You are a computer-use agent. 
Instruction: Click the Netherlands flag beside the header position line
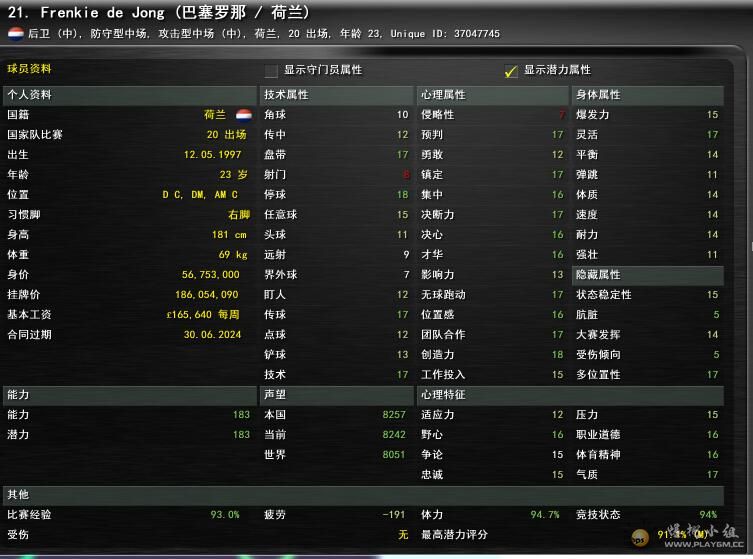tap(15, 34)
